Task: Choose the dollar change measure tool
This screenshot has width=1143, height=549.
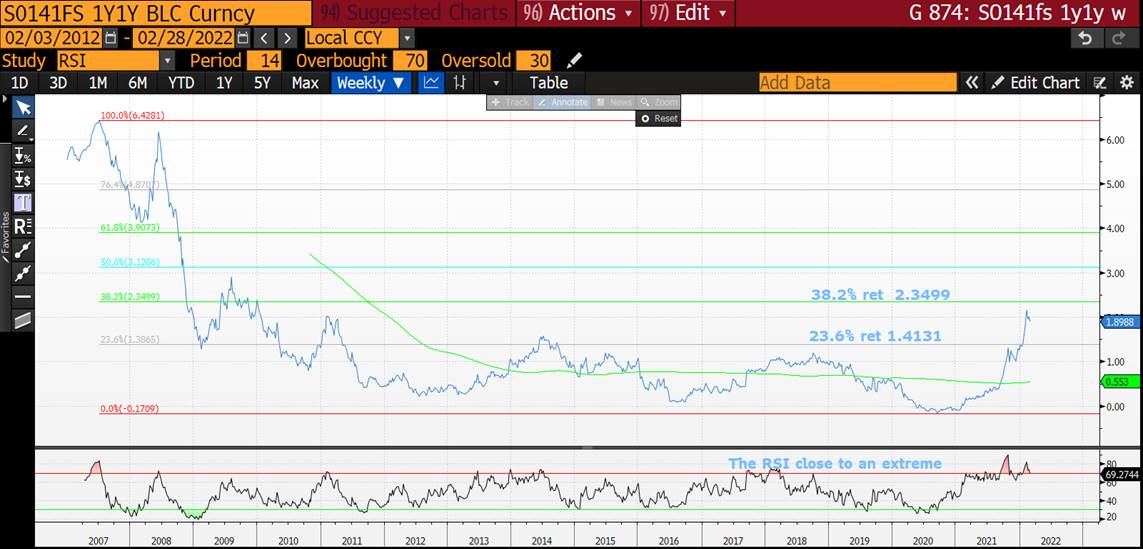Action: pos(23,179)
